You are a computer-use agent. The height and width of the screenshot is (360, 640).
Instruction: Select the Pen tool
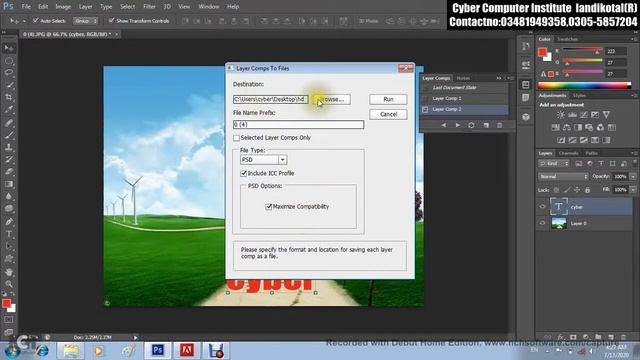(x=9, y=222)
